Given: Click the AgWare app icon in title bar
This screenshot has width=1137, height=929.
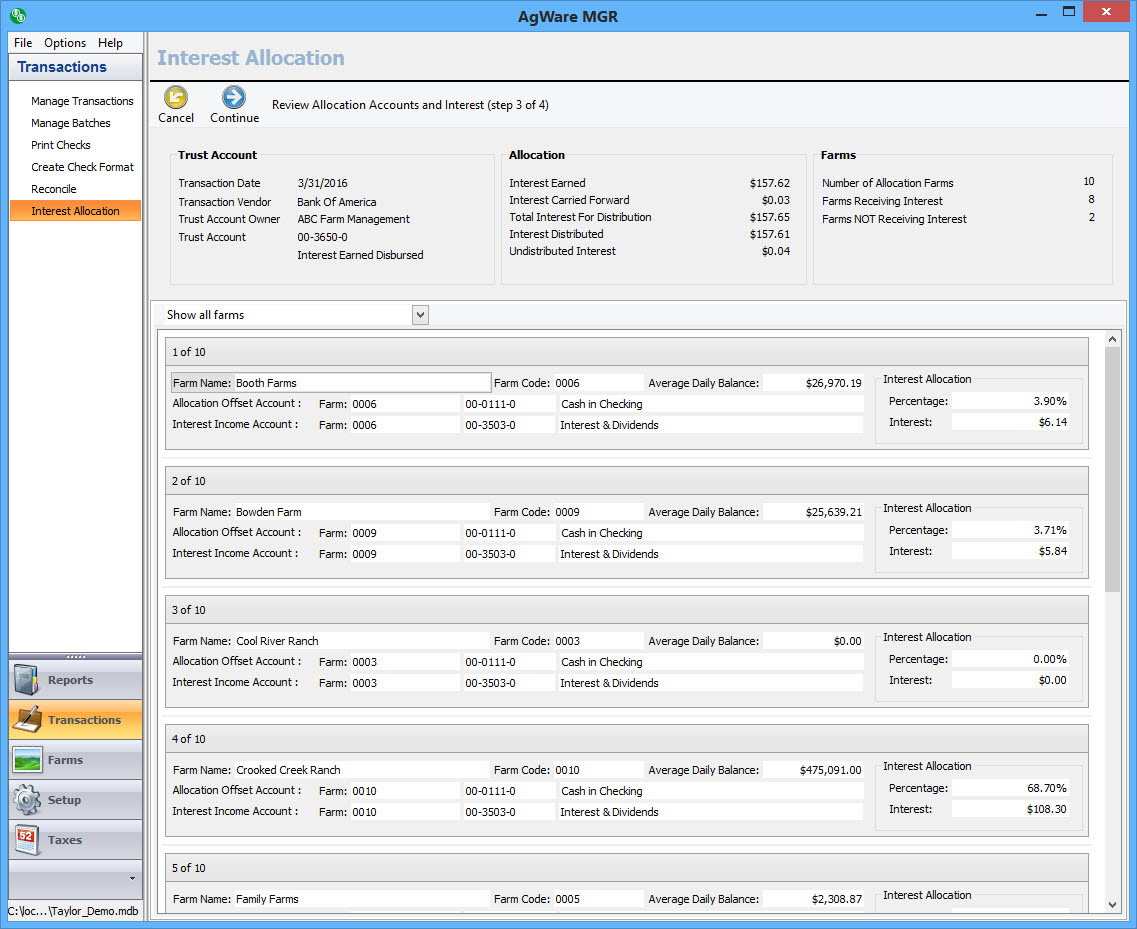Looking at the screenshot, I should [17, 15].
